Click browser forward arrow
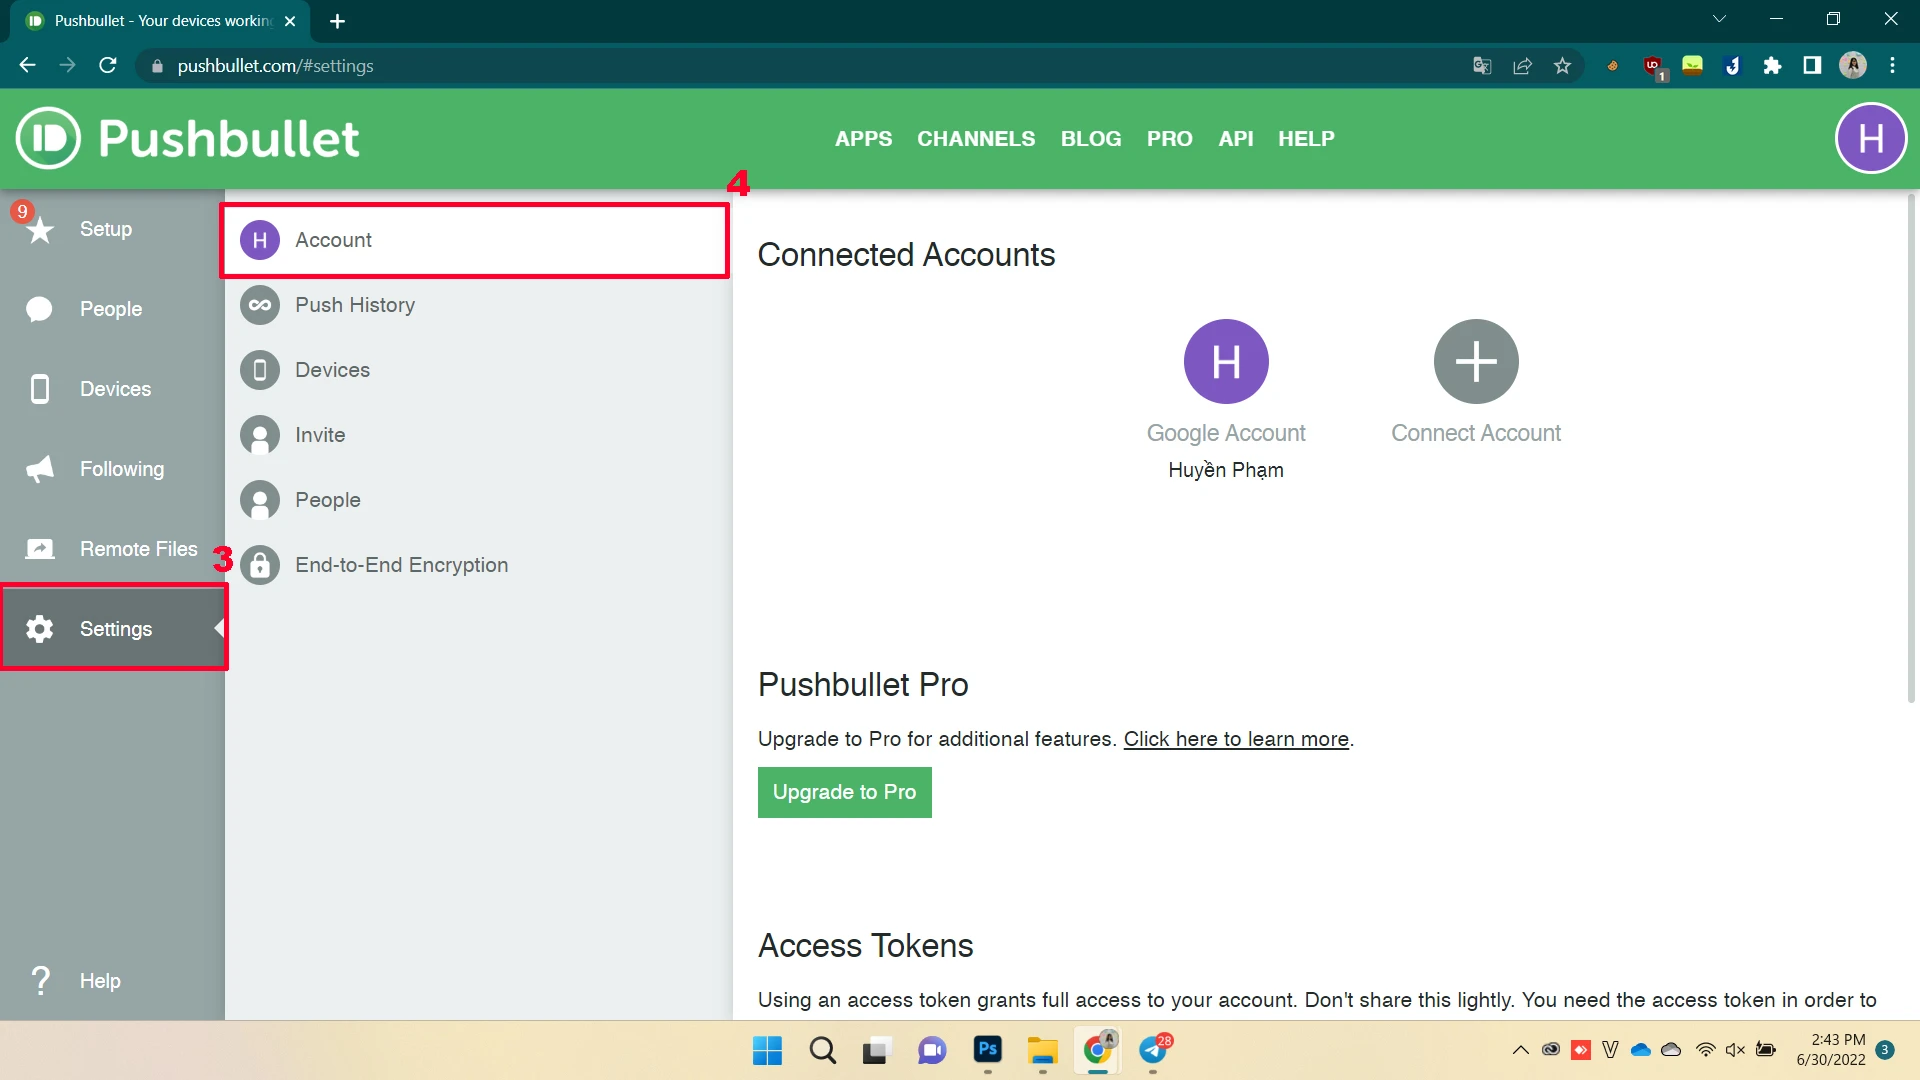This screenshot has width=1920, height=1080. pos(67,65)
